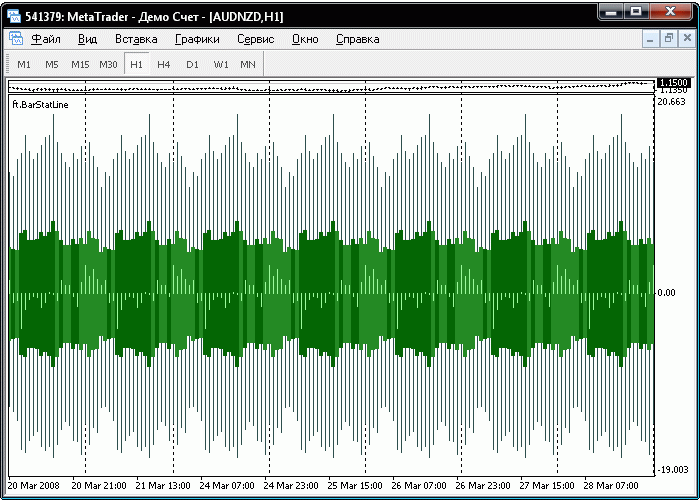700x500 pixels.
Task: Click the 24 Mar 07:00 time label
Action: 227,485
